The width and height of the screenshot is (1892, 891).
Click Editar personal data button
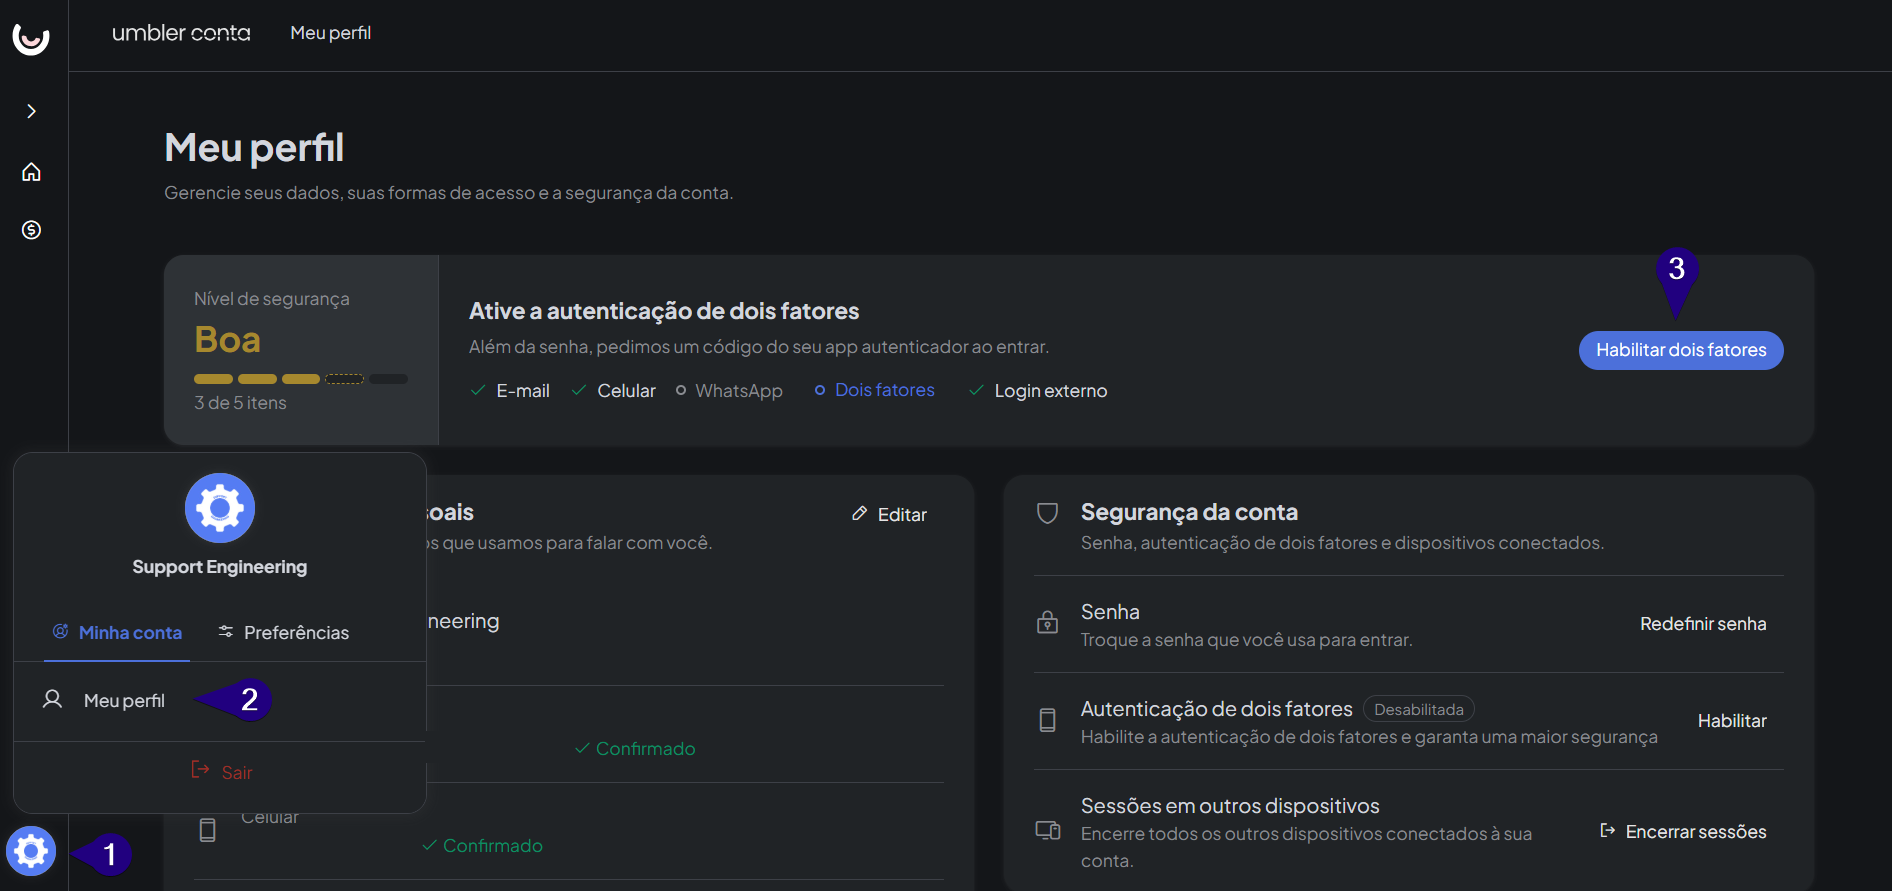click(889, 515)
